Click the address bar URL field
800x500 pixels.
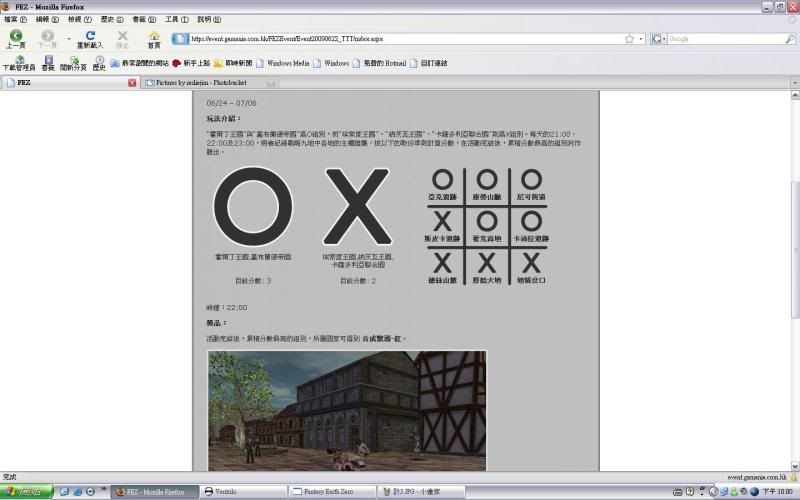(400, 39)
